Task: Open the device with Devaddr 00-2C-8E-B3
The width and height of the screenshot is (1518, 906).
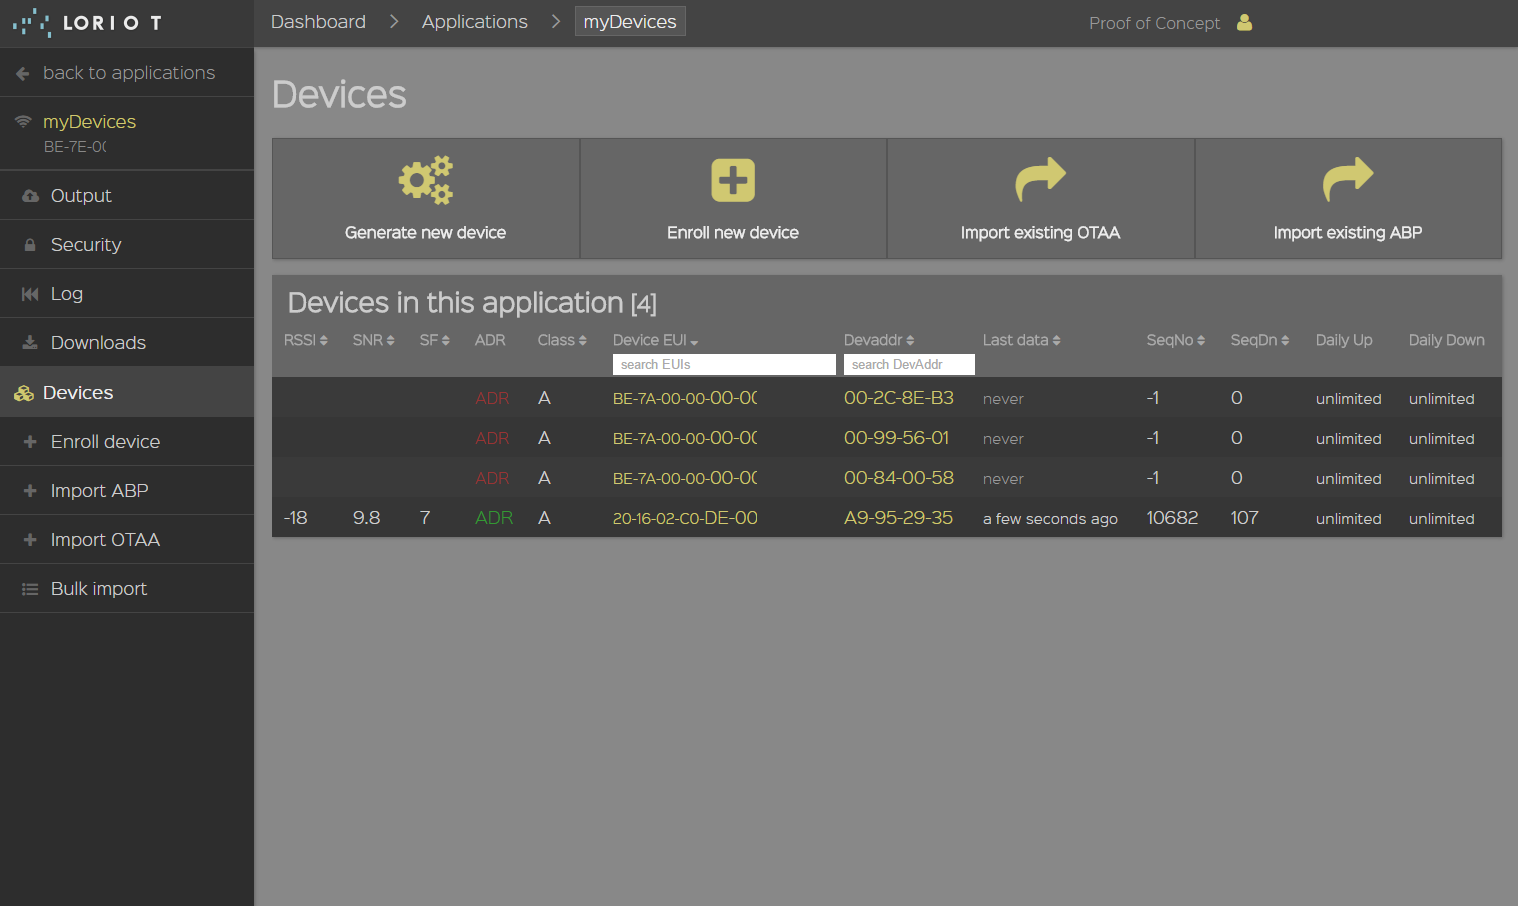Action: coord(898,398)
